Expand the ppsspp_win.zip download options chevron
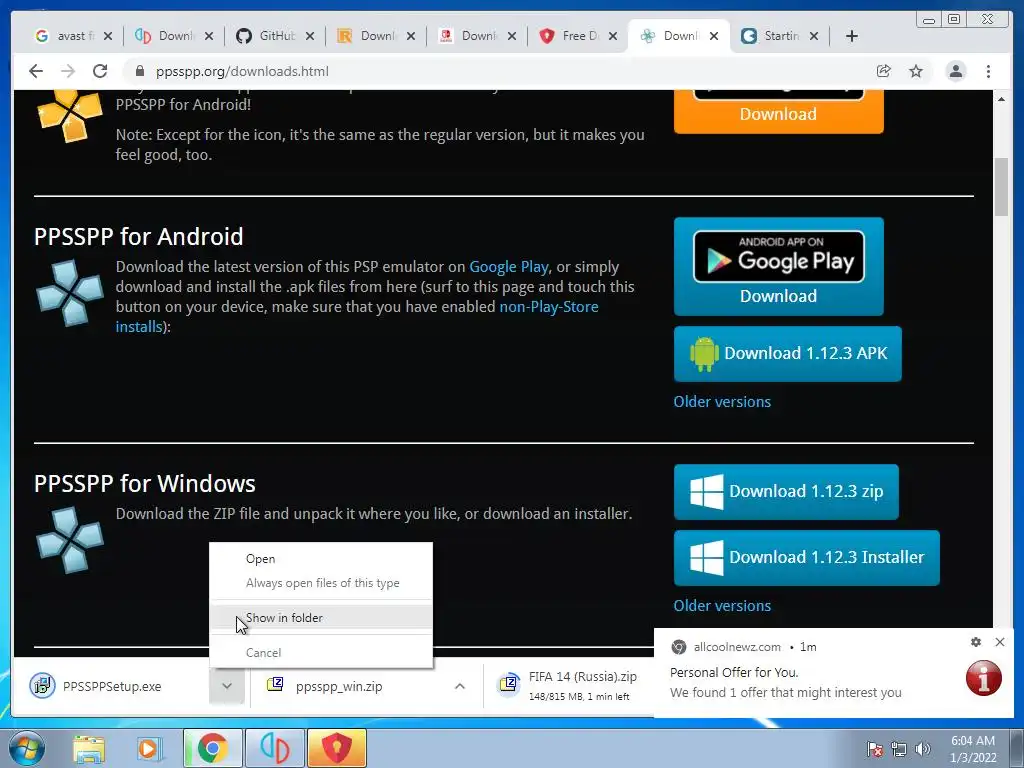1024x768 pixels. 460,686
